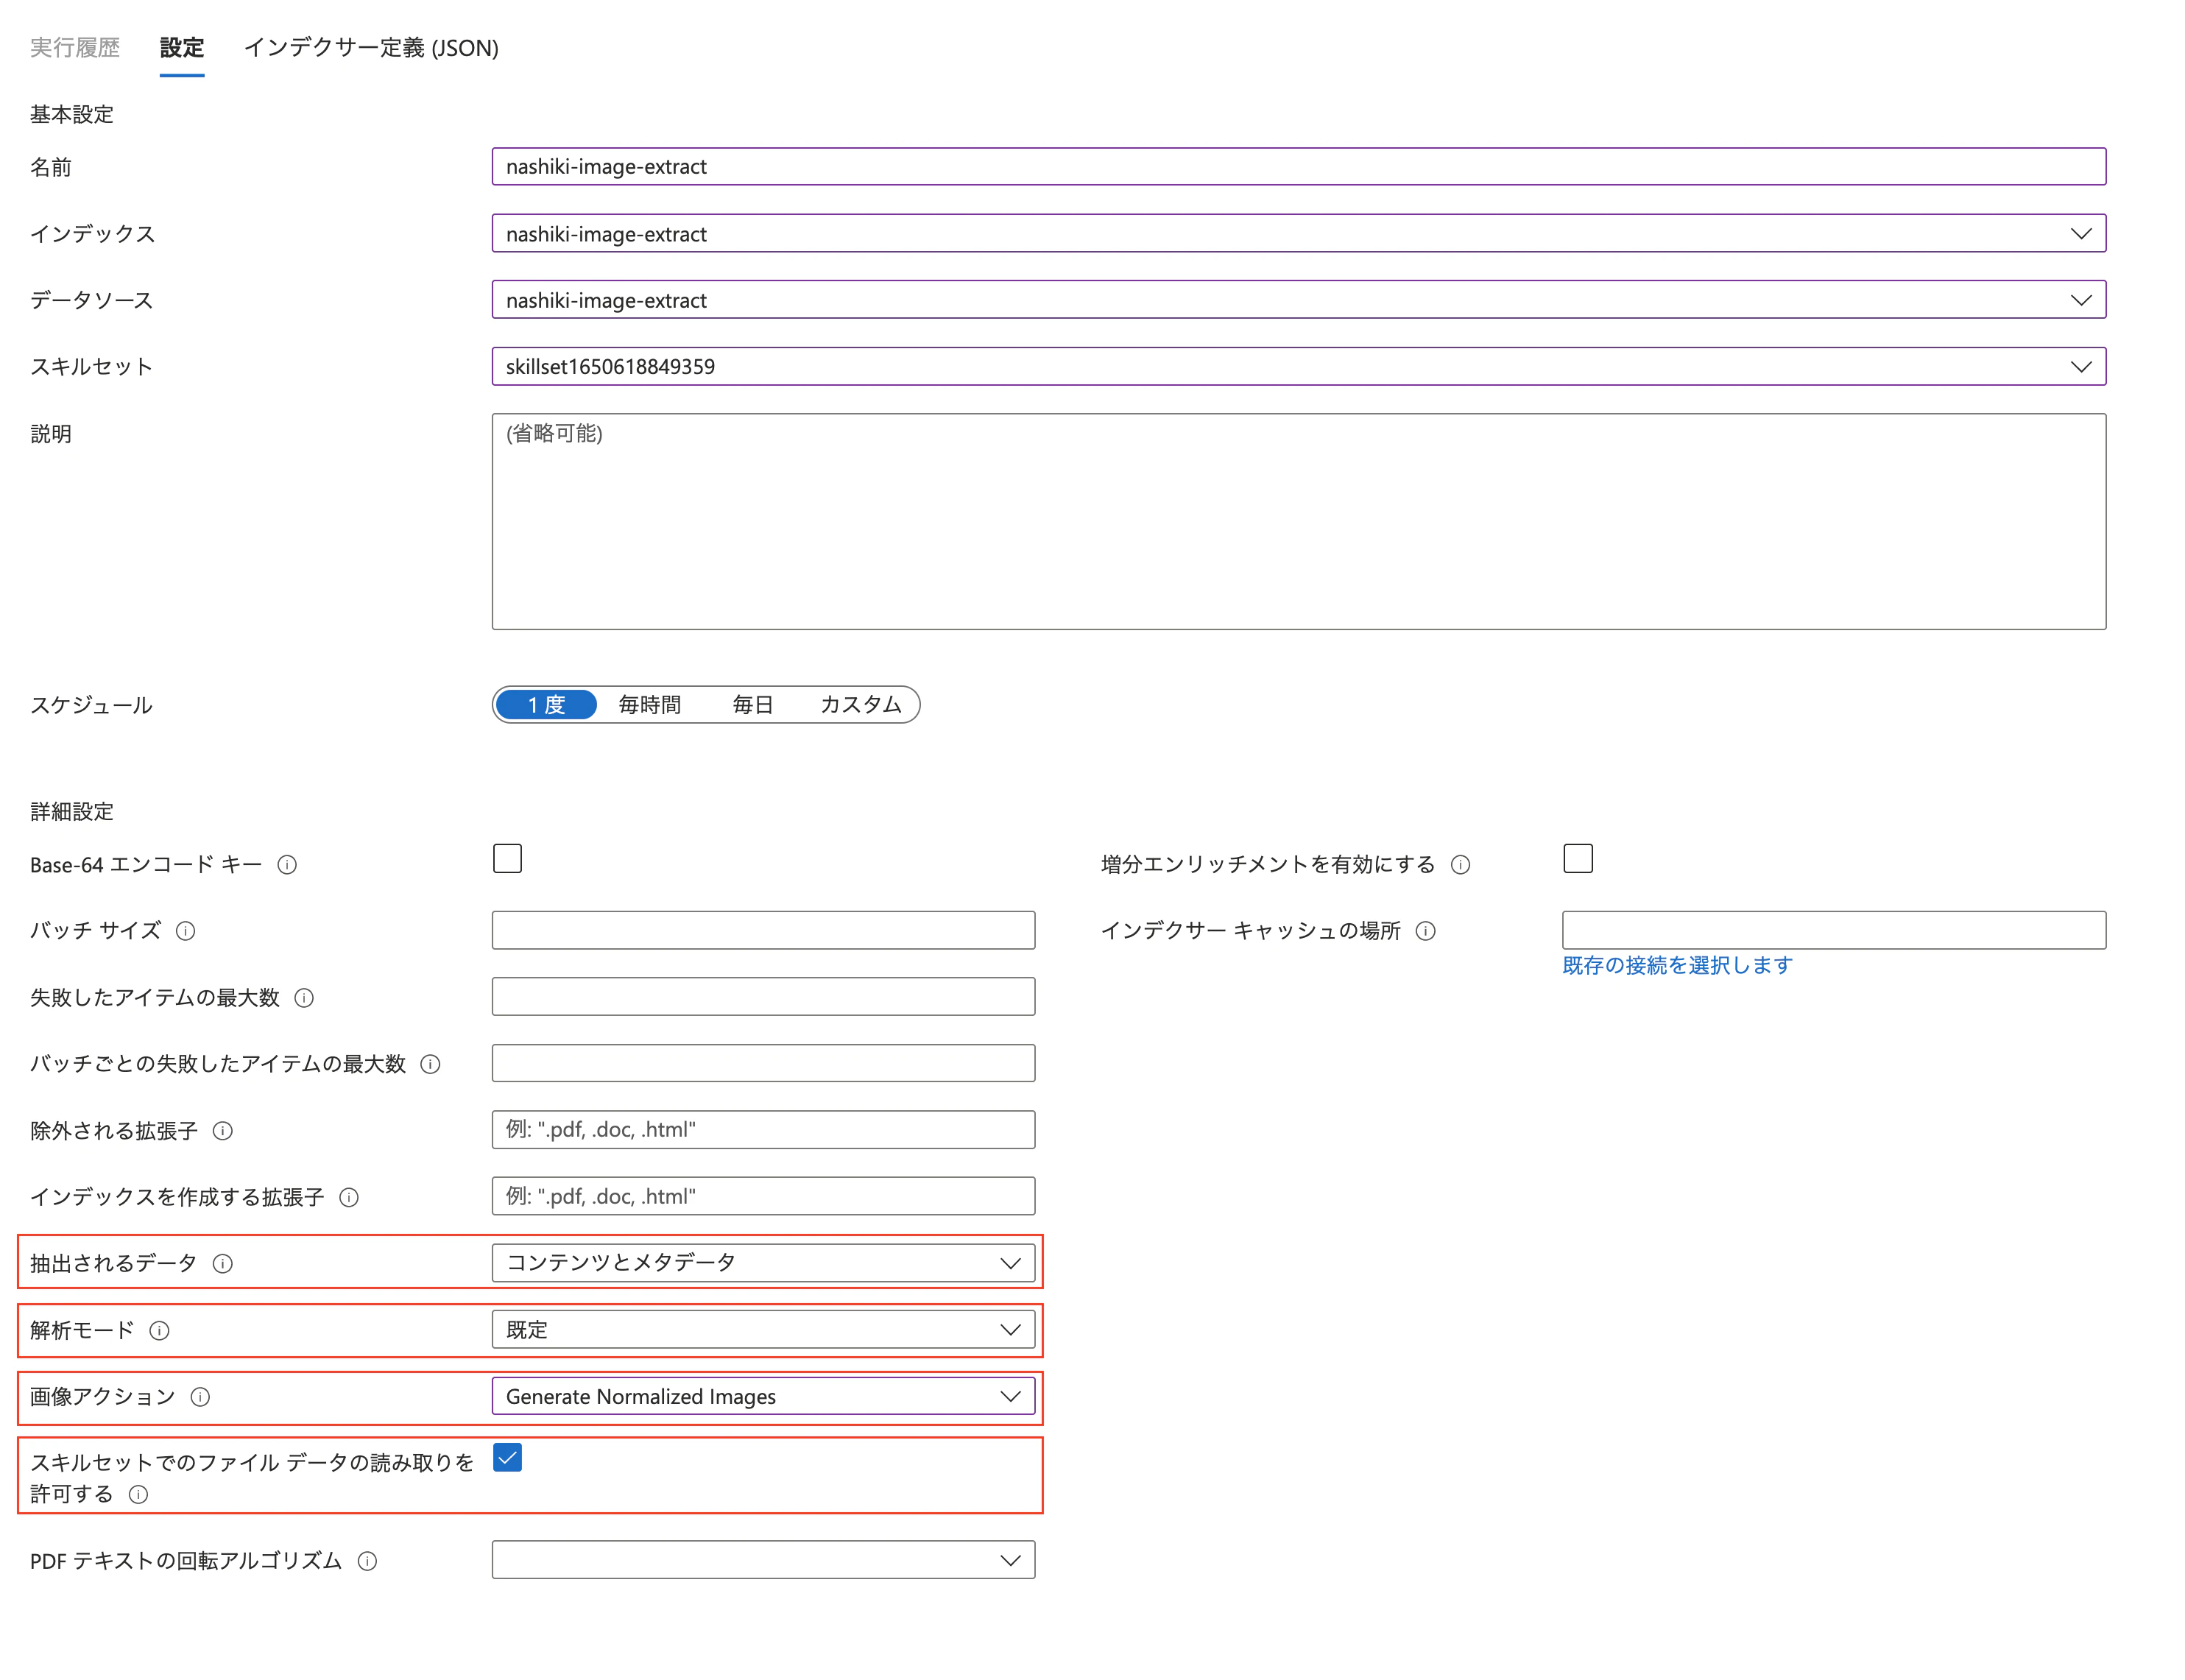Open 画像アクション dropdown Generate Normalized Images

pos(763,1397)
